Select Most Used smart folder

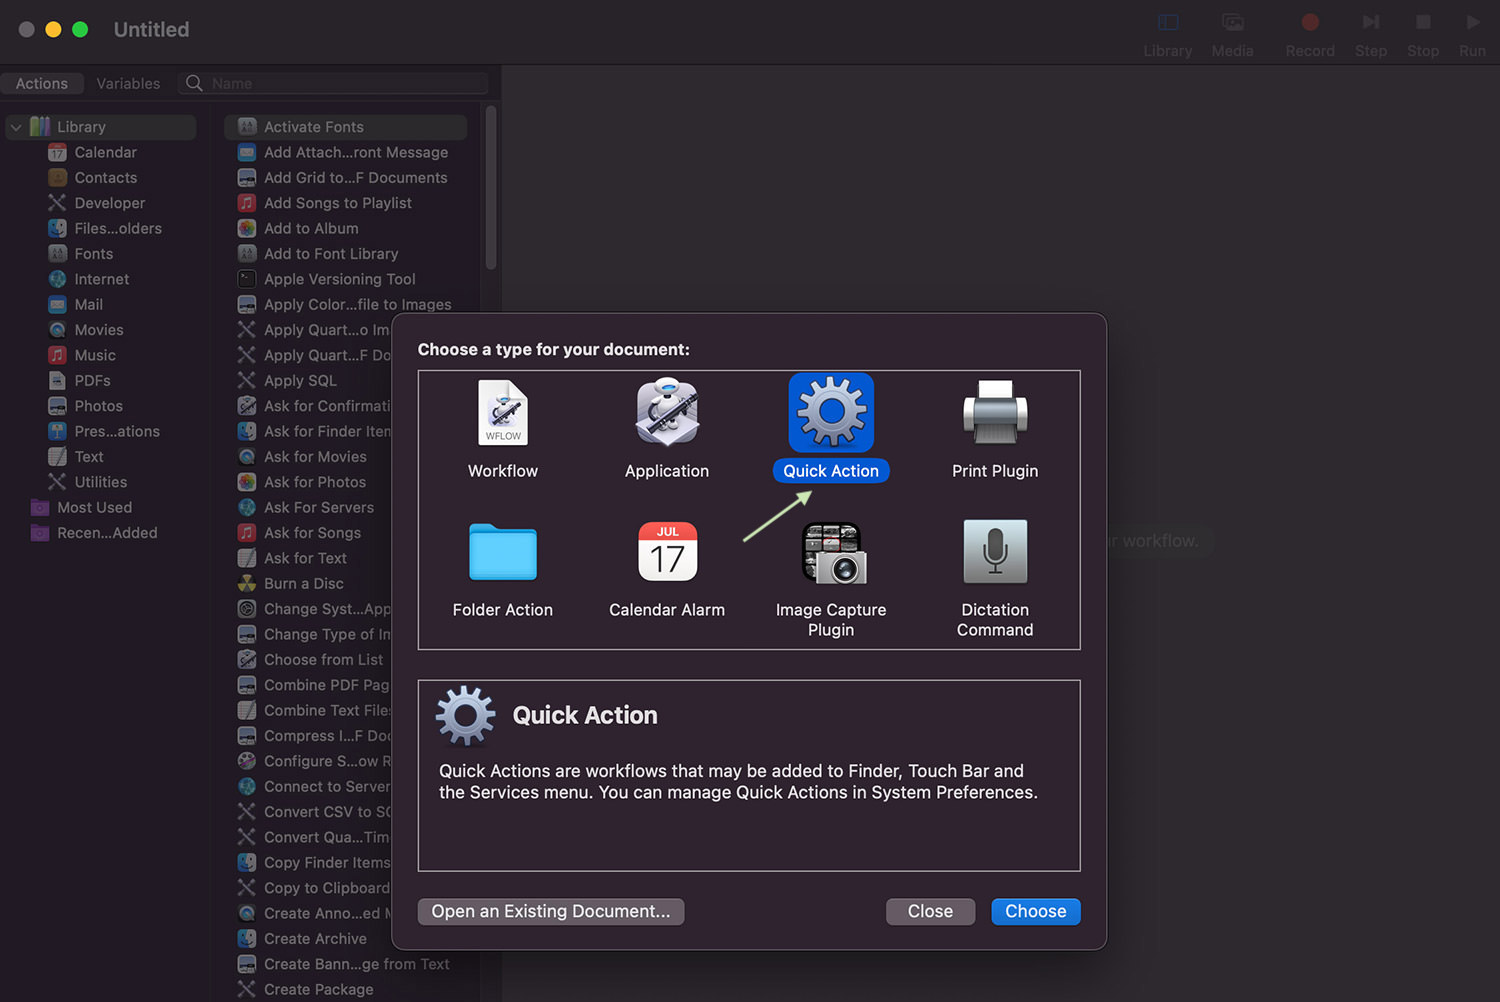click(x=95, y=507)
